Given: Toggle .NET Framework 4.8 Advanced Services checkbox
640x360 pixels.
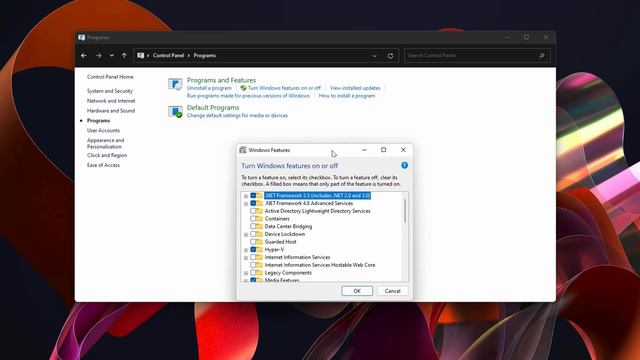Looking at the screenshot, I should [x=253, y=203].
